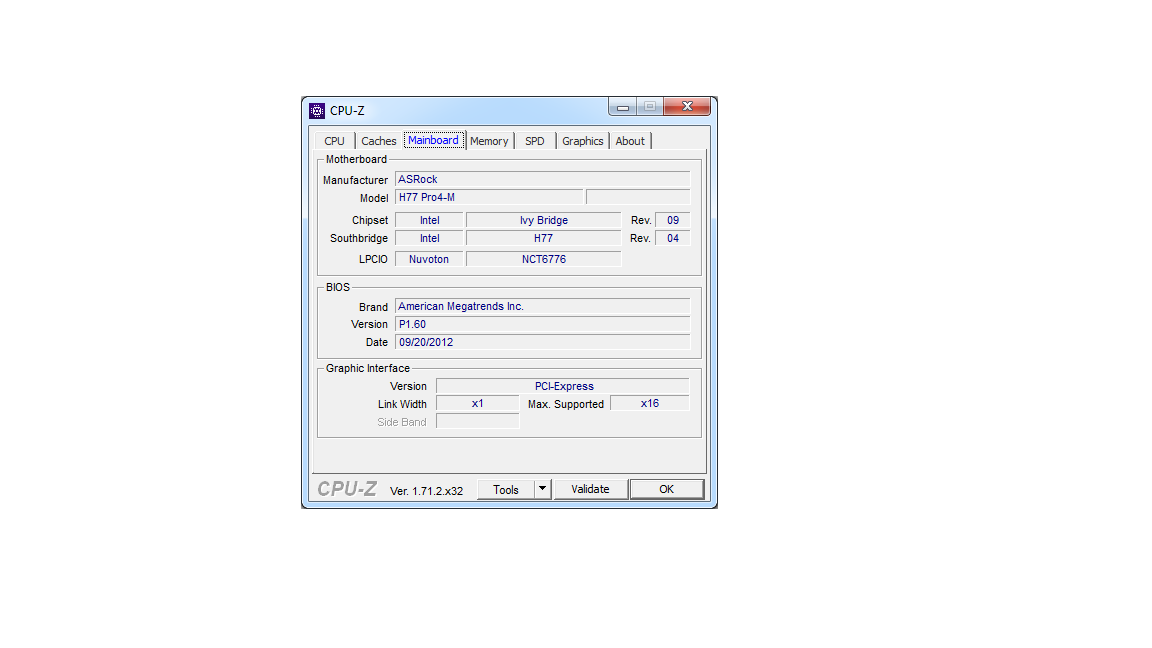Click the Southbridge revision 04 value
The width and height of the screenshot is (1152, 648).
pos(673,239)
